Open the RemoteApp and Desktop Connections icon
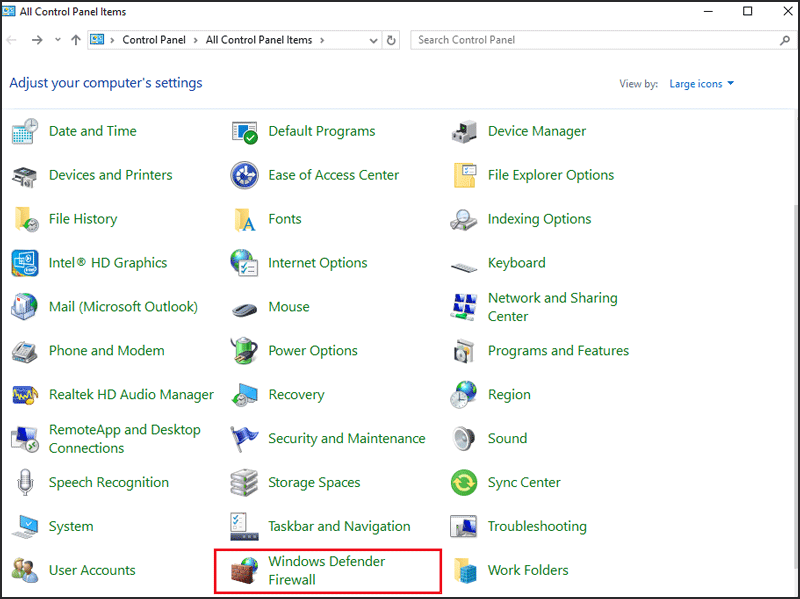The width and height of the screenshot is (800, 599). (24, 439)
